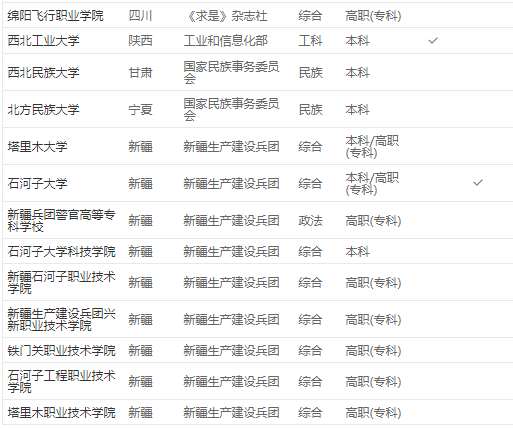Click the province cell 陕西

pyautogui.click(x=140, y=41)
